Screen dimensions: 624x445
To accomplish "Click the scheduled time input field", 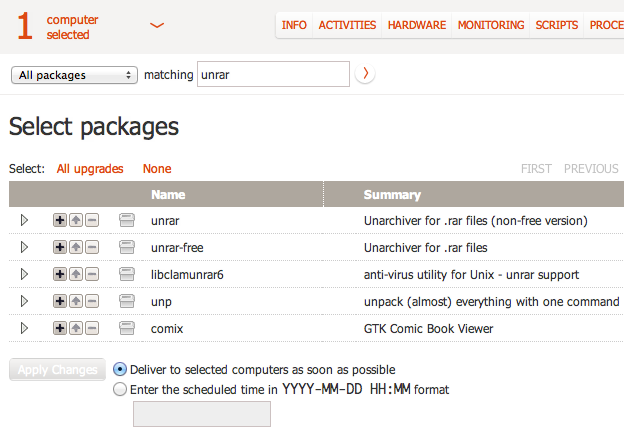I will (202, 414).
